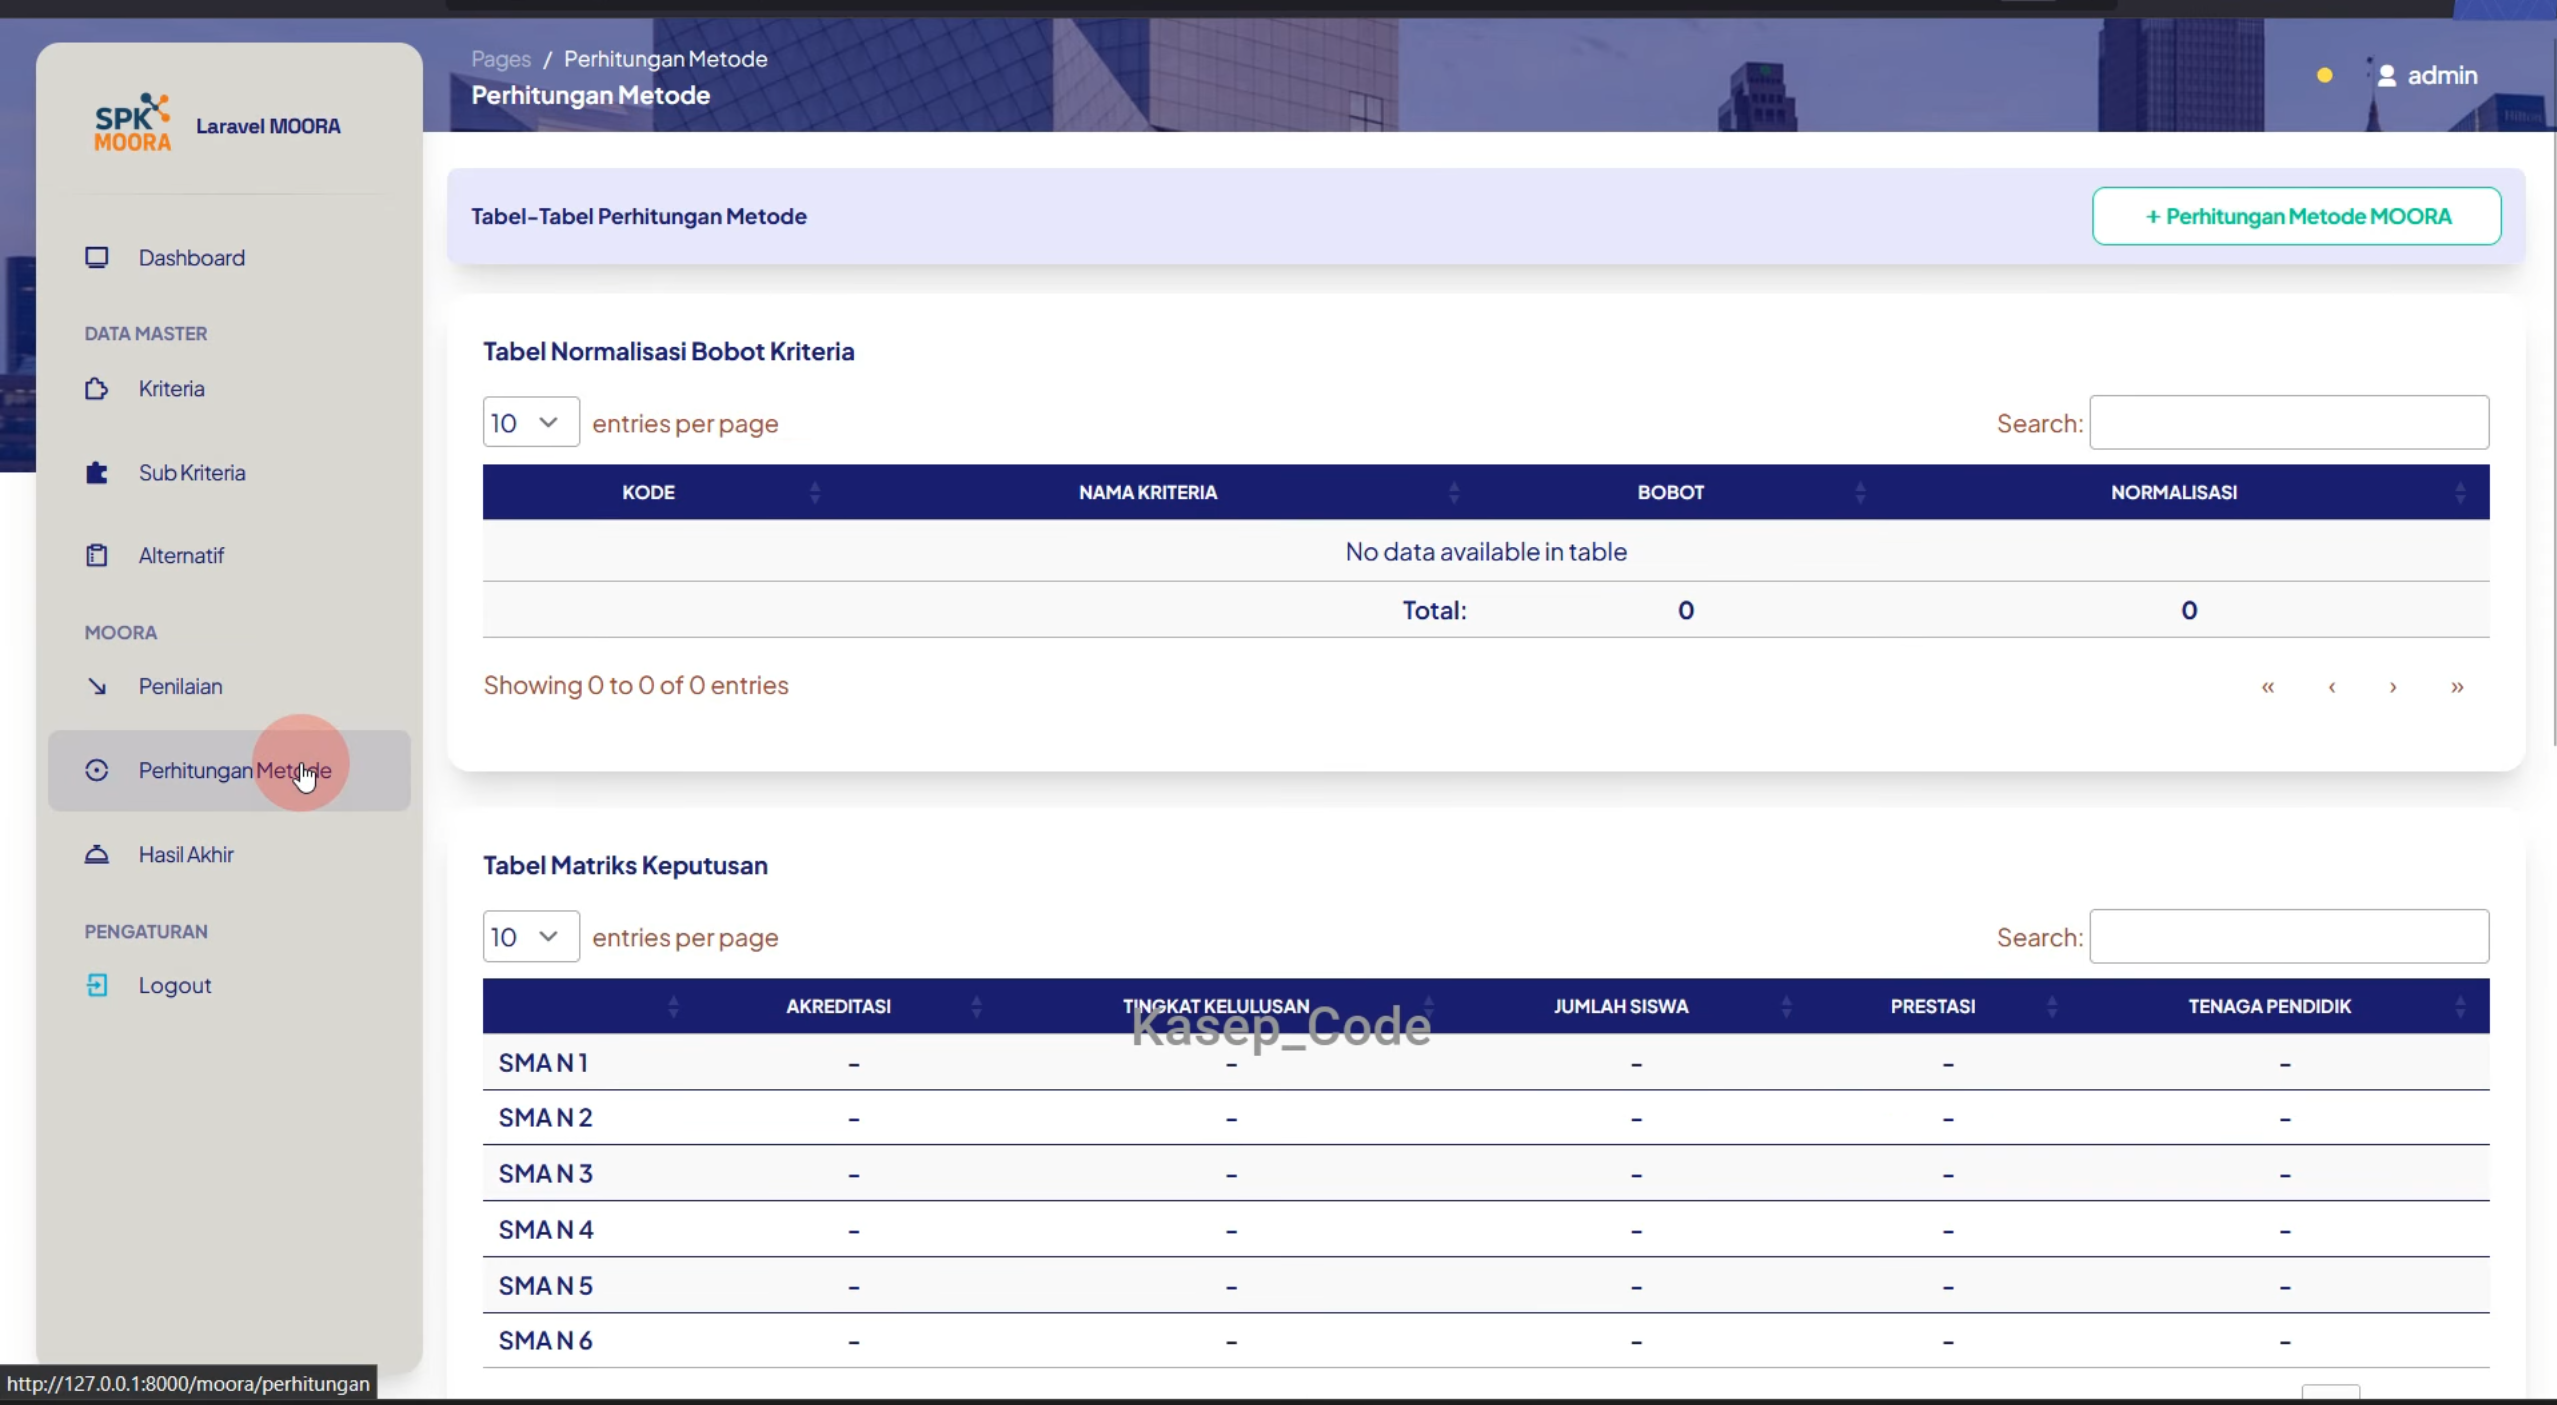Viewport: 2557px width, 1405px height.
Task: Click the Perhitungan Metode circular icon
Action: (97, 770)
